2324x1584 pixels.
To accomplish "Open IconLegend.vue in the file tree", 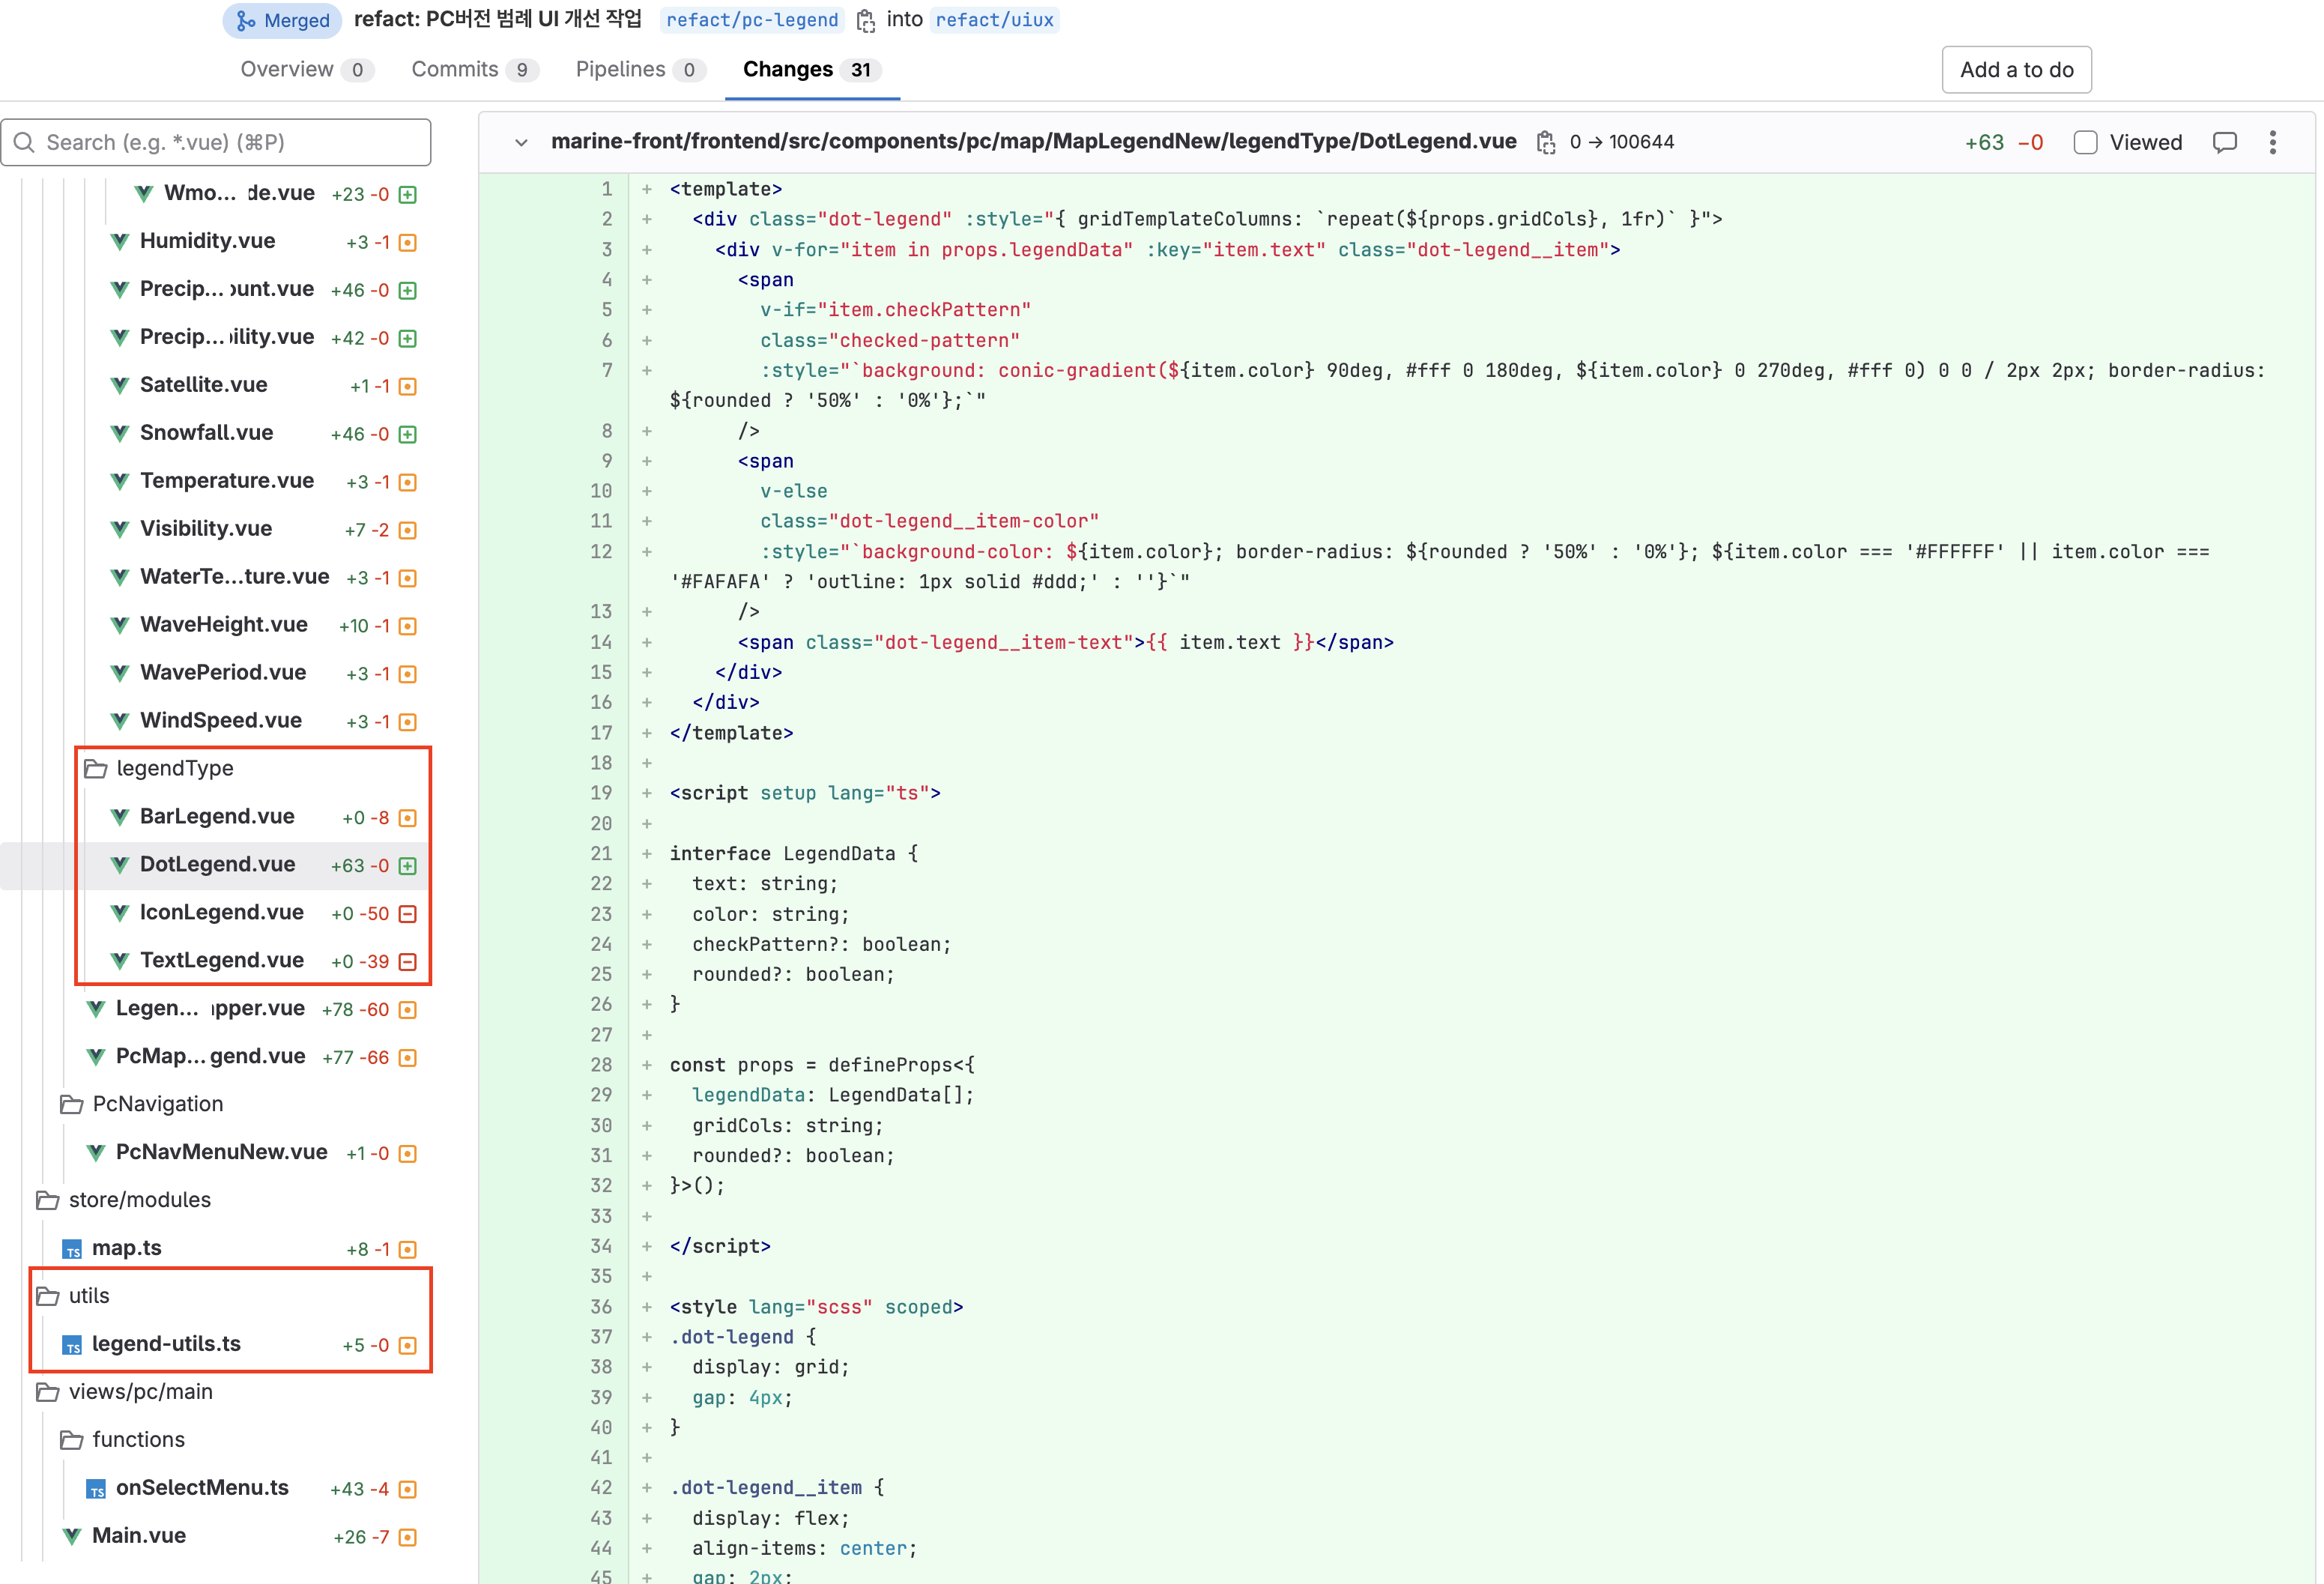I will (221, 912).
